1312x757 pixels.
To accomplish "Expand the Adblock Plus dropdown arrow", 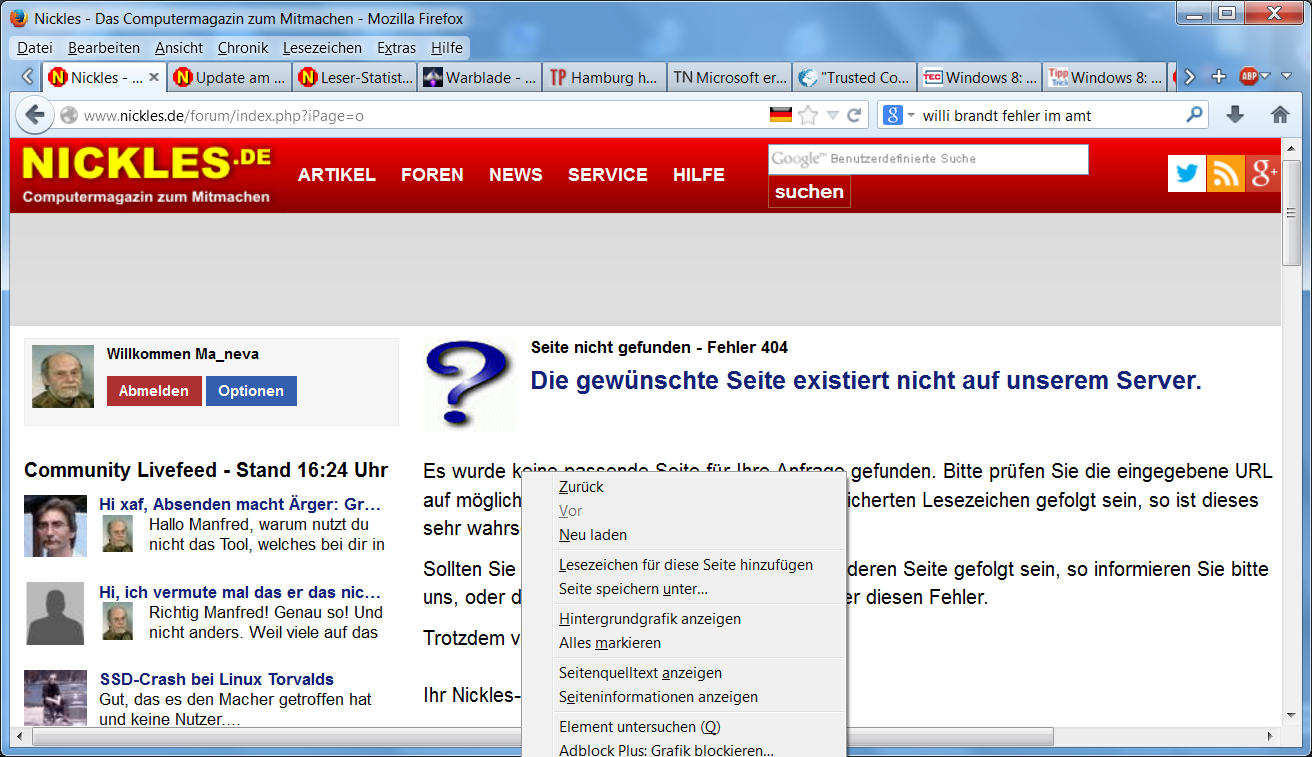I will coord(1265,77).
